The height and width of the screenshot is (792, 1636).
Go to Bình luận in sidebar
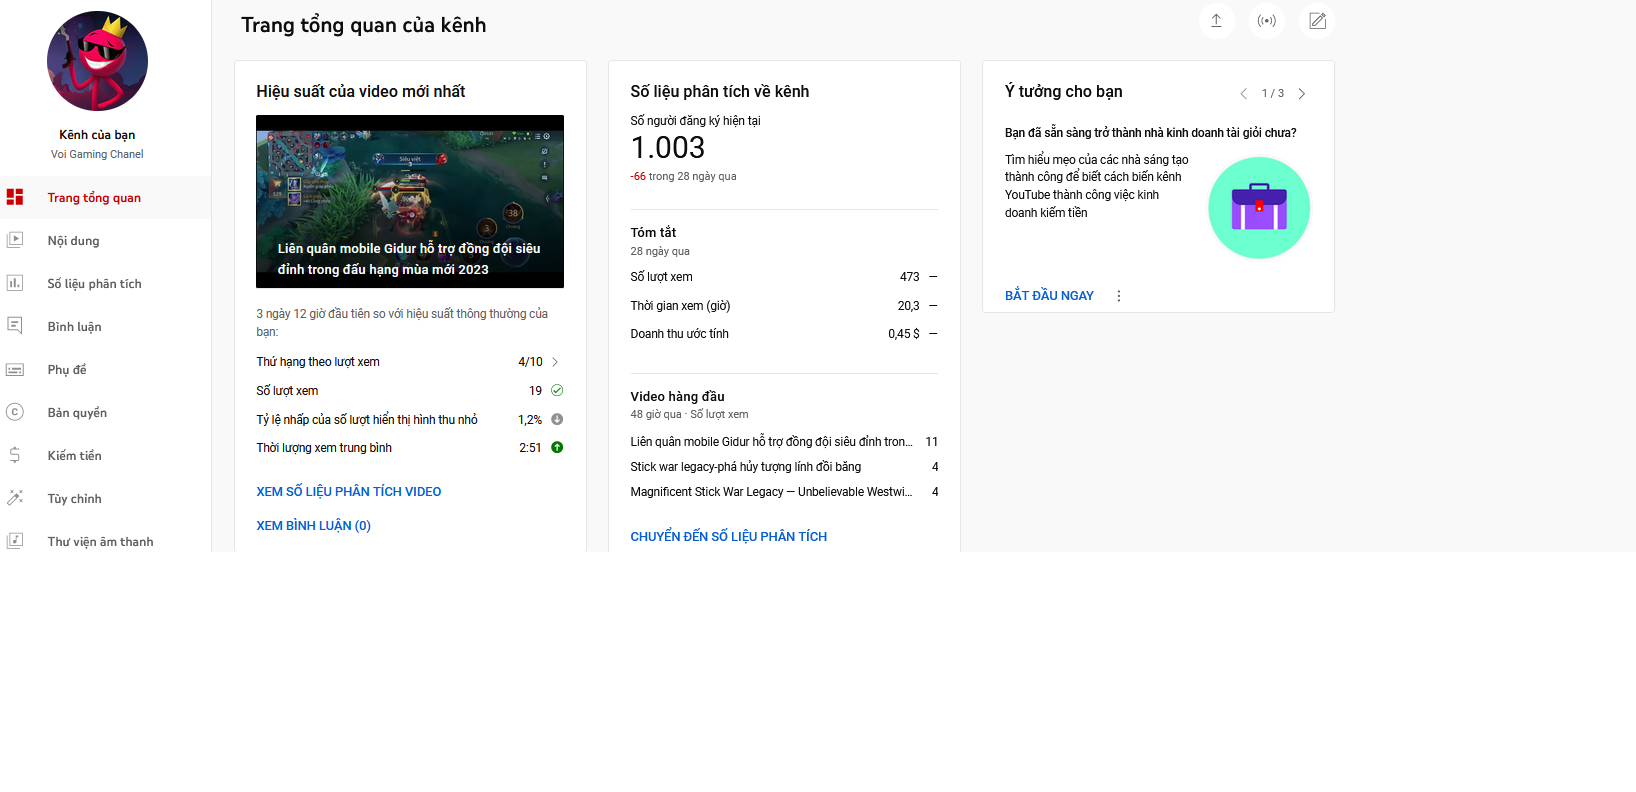click(74, 327)
